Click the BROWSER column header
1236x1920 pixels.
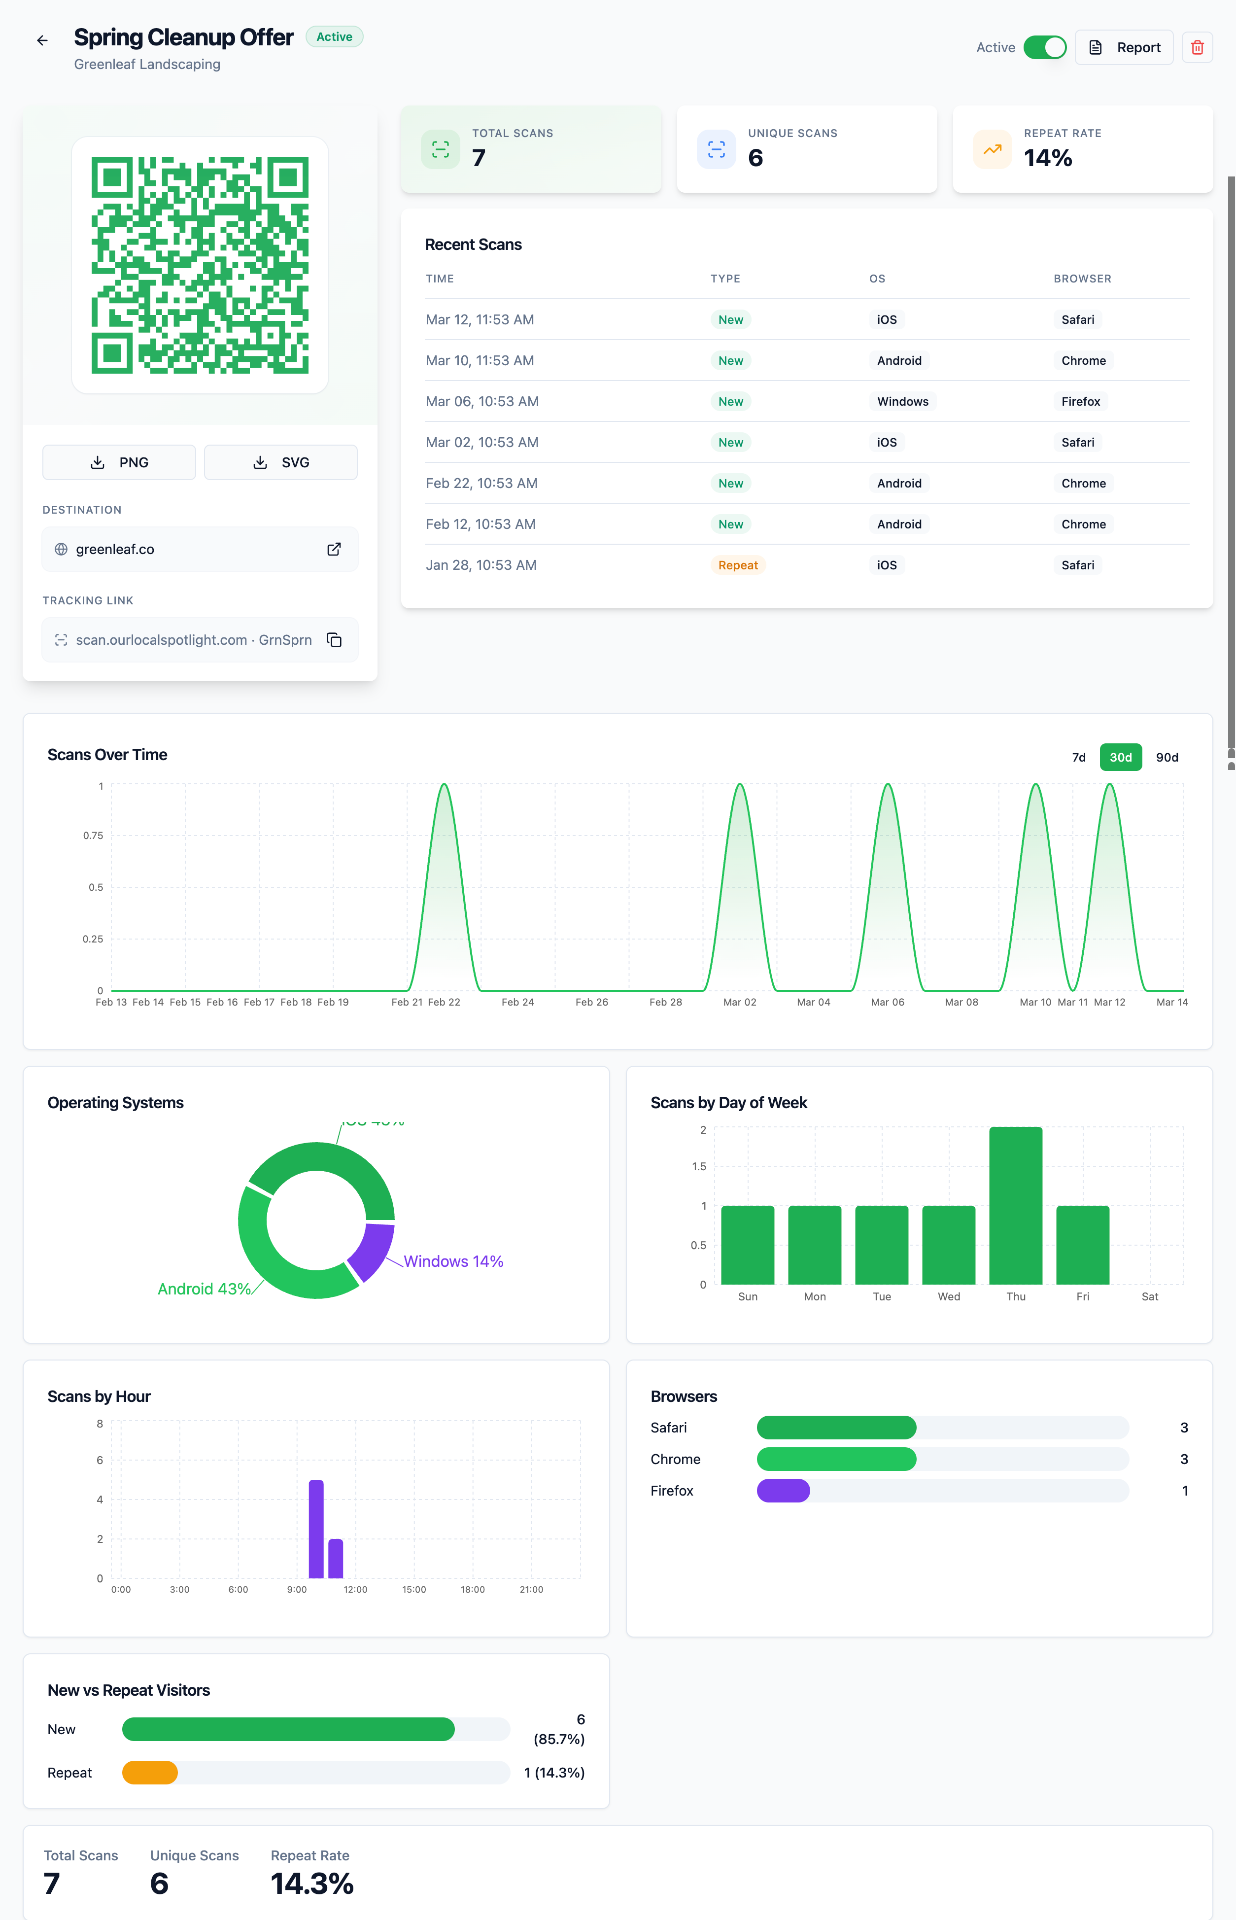1082,279
